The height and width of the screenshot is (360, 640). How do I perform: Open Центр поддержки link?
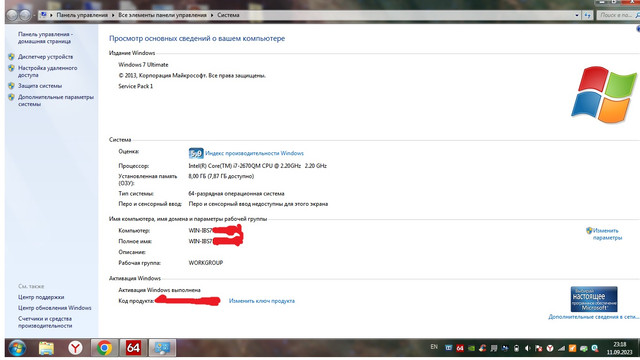(x=41, y=297)
